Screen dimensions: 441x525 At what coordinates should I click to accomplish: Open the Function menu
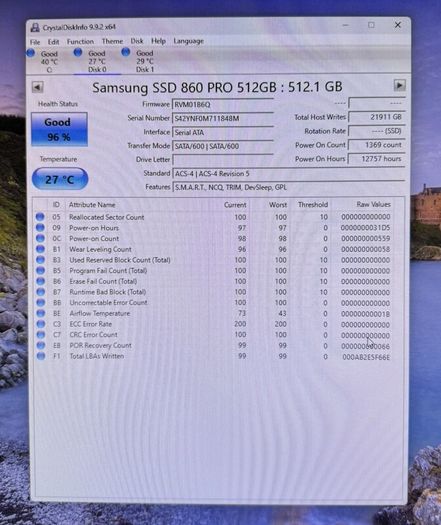pos(80,42)
